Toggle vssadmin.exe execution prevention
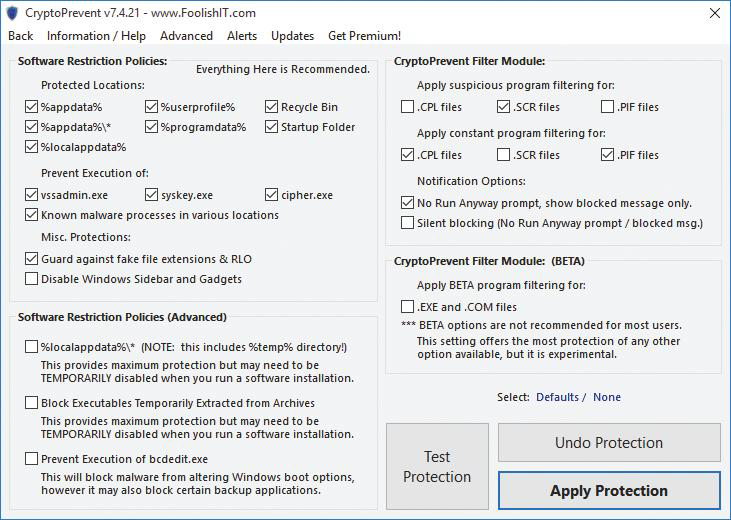 32,195
